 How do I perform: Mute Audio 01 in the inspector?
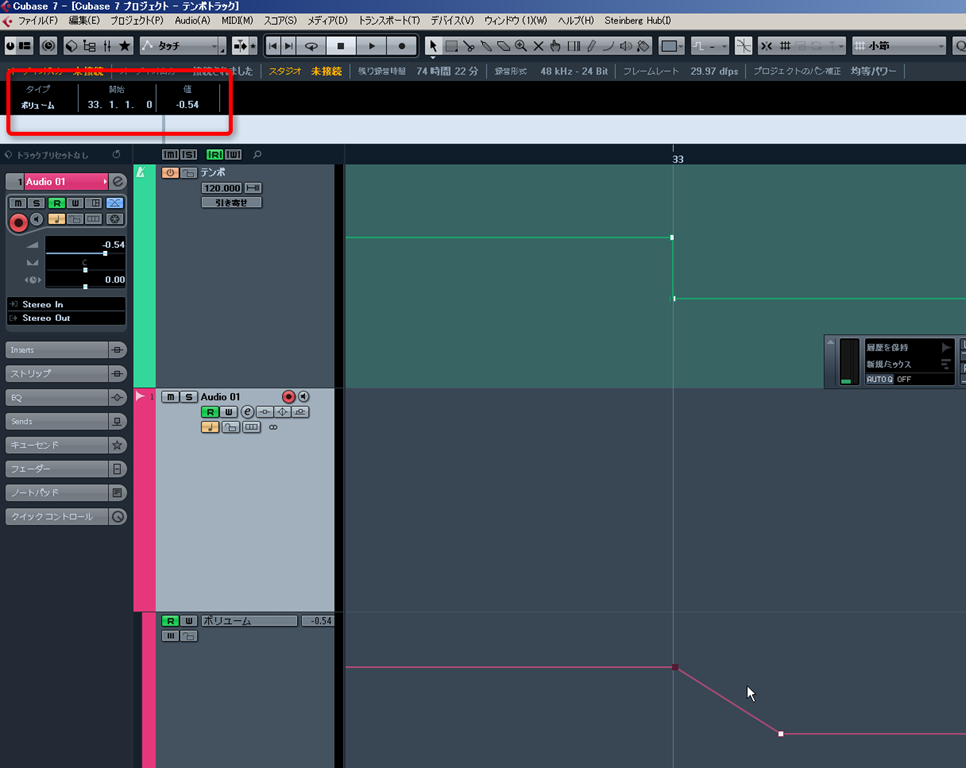point(18,203)
